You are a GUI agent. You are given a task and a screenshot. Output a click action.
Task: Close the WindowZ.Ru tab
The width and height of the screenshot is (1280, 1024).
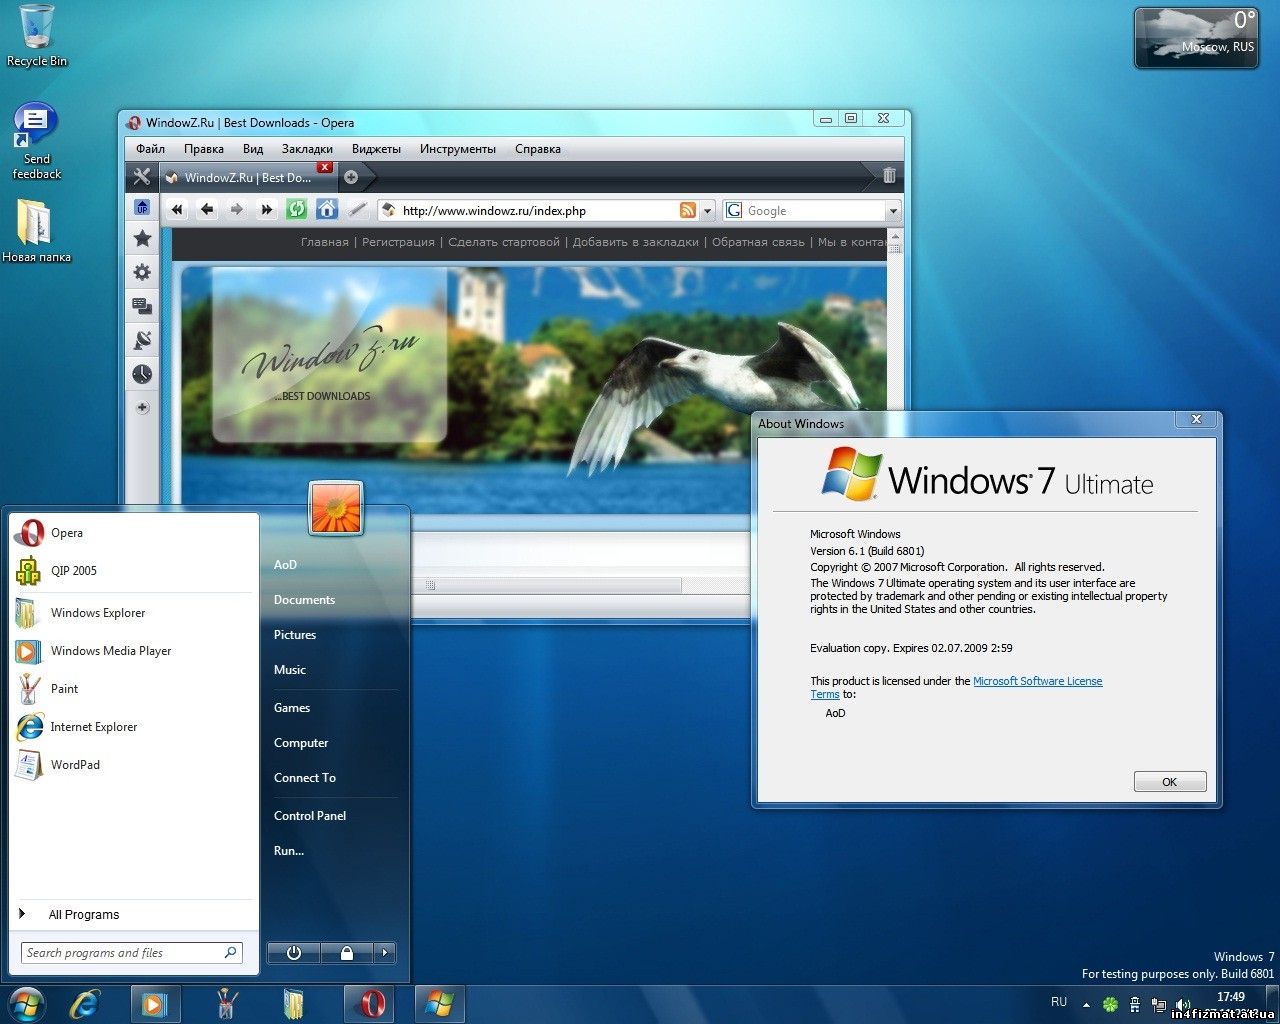[324, 167]
